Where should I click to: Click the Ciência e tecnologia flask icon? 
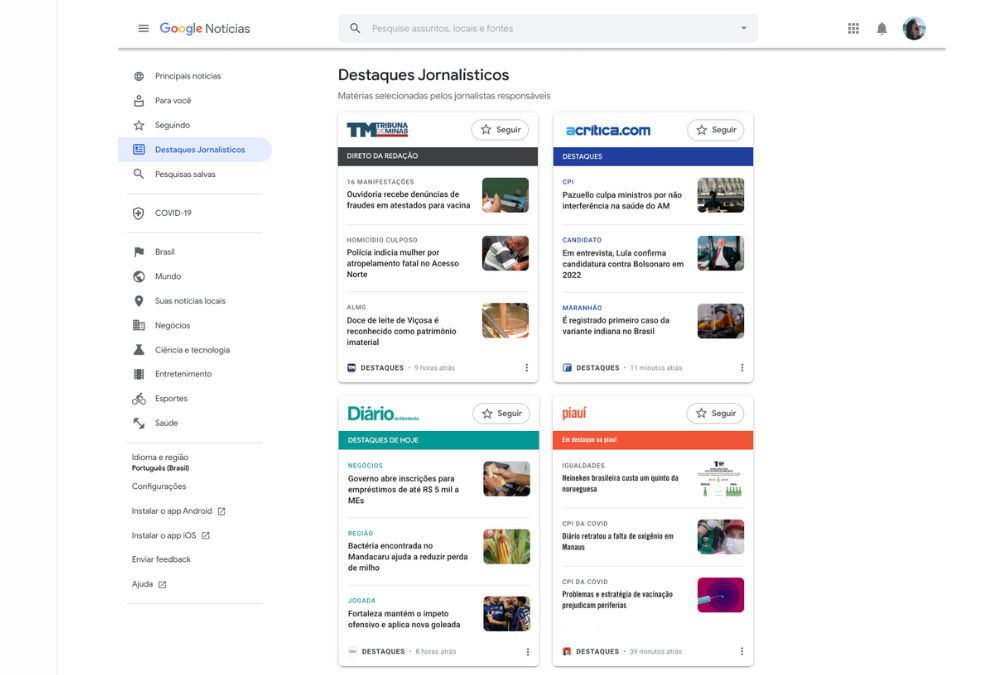click(139, 350)
